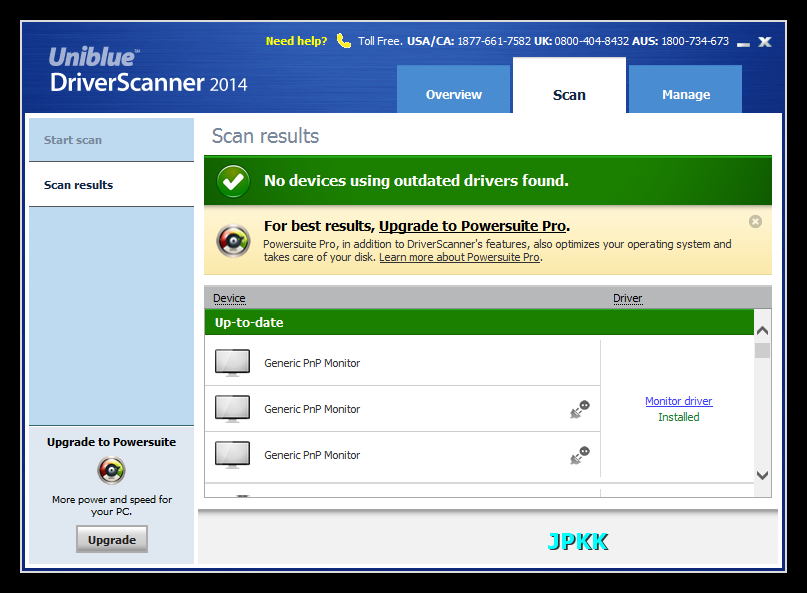Click unplugged icon on third monitor row
The width and height of the screenshot is (807, 593).
580,455
